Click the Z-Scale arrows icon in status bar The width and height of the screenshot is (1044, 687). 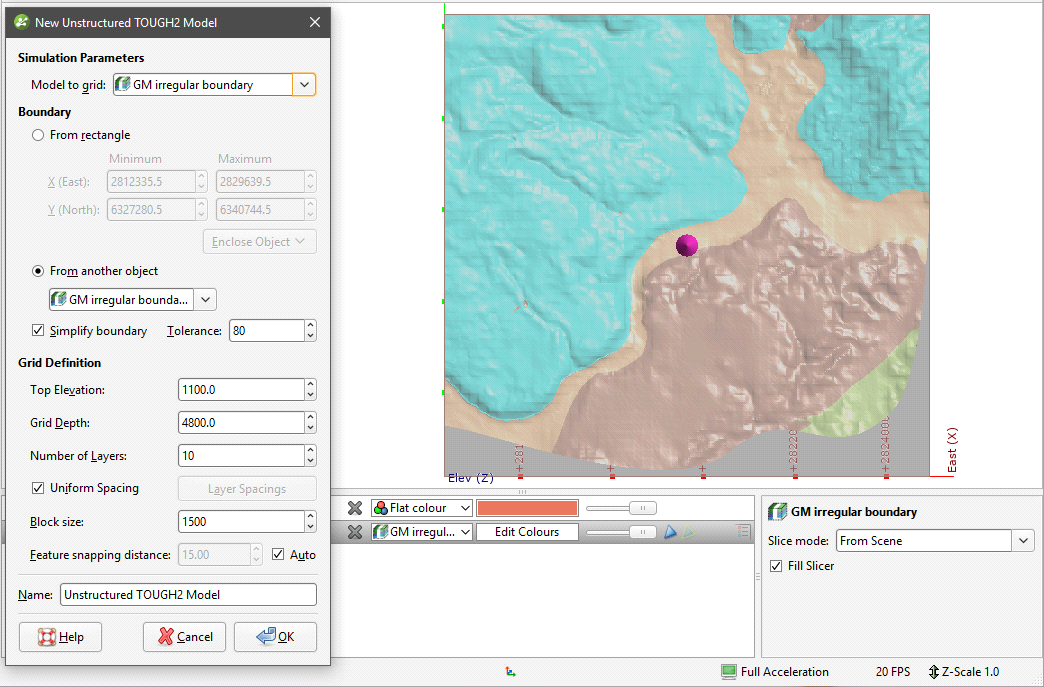[x=934, y=672]
